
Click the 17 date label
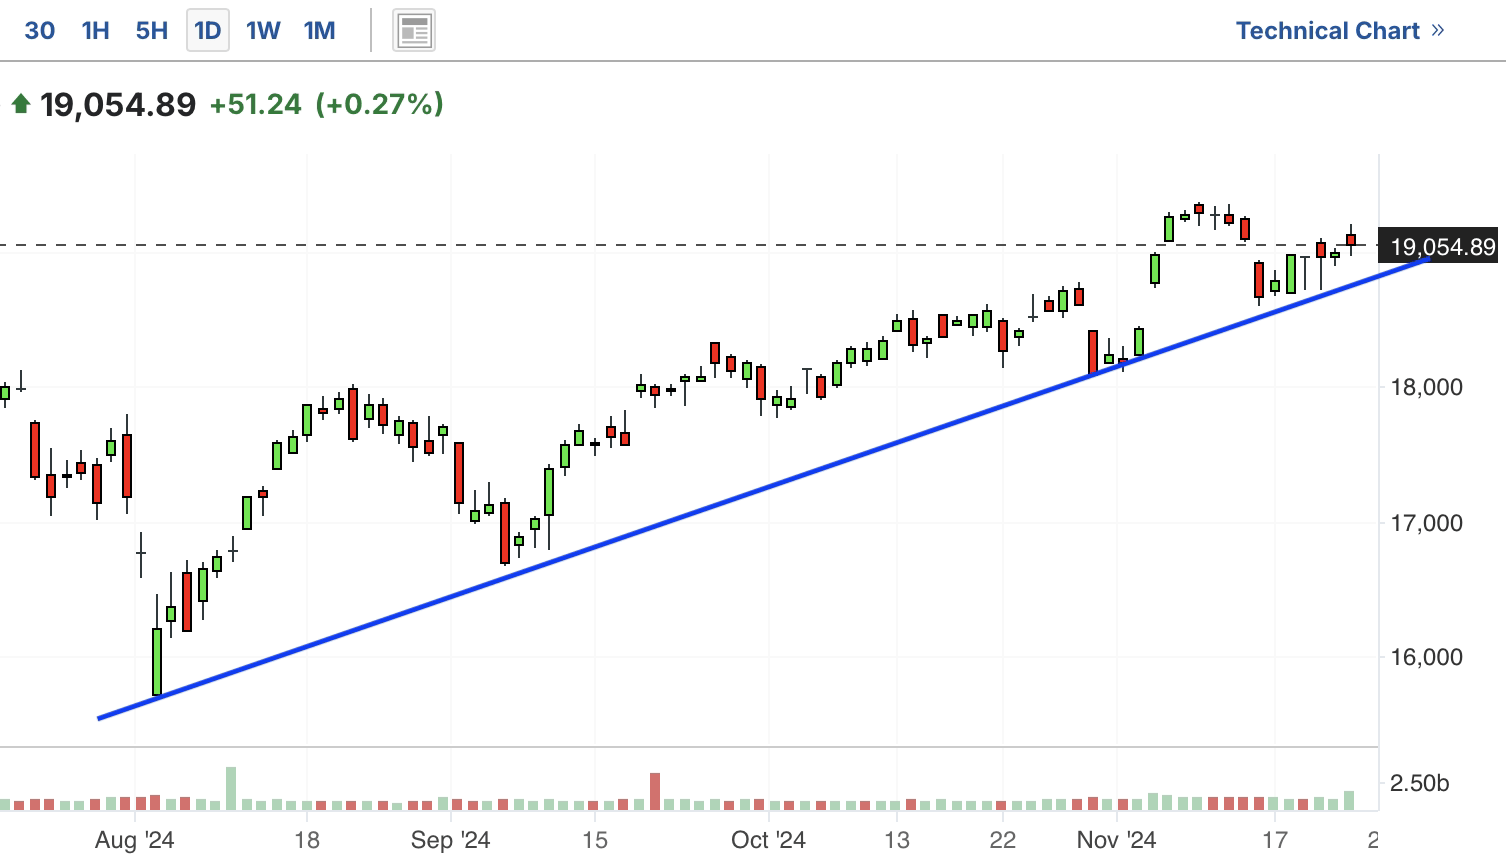click(1275, 840)
